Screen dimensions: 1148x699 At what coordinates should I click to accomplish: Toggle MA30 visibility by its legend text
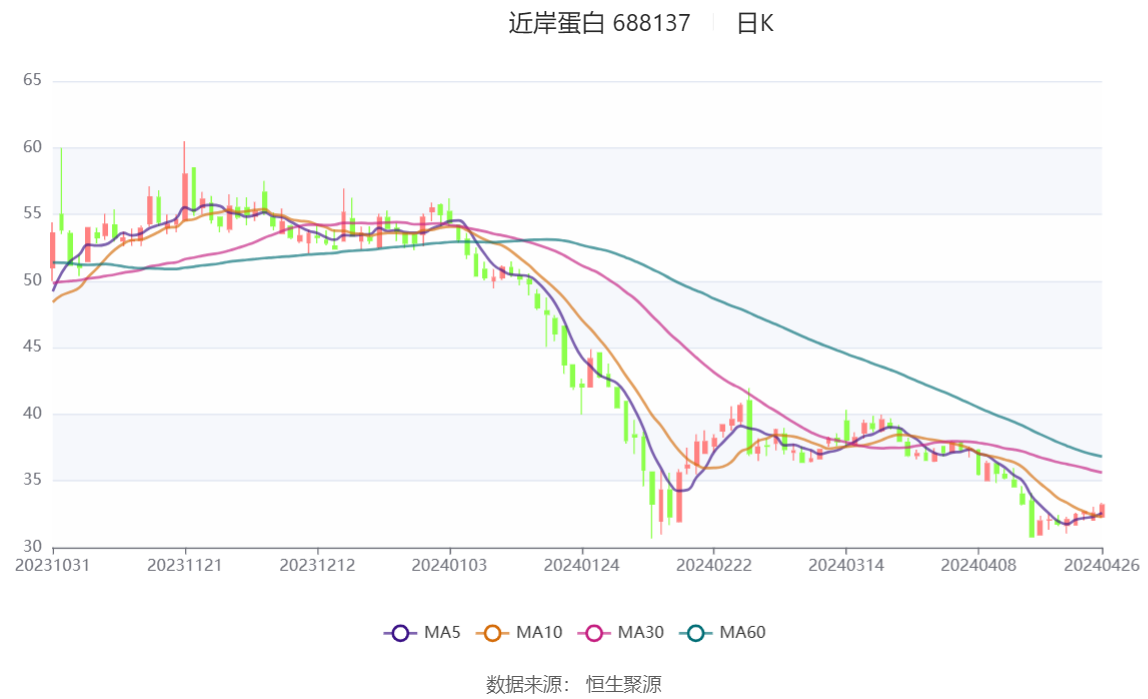[x=641, y=632]
